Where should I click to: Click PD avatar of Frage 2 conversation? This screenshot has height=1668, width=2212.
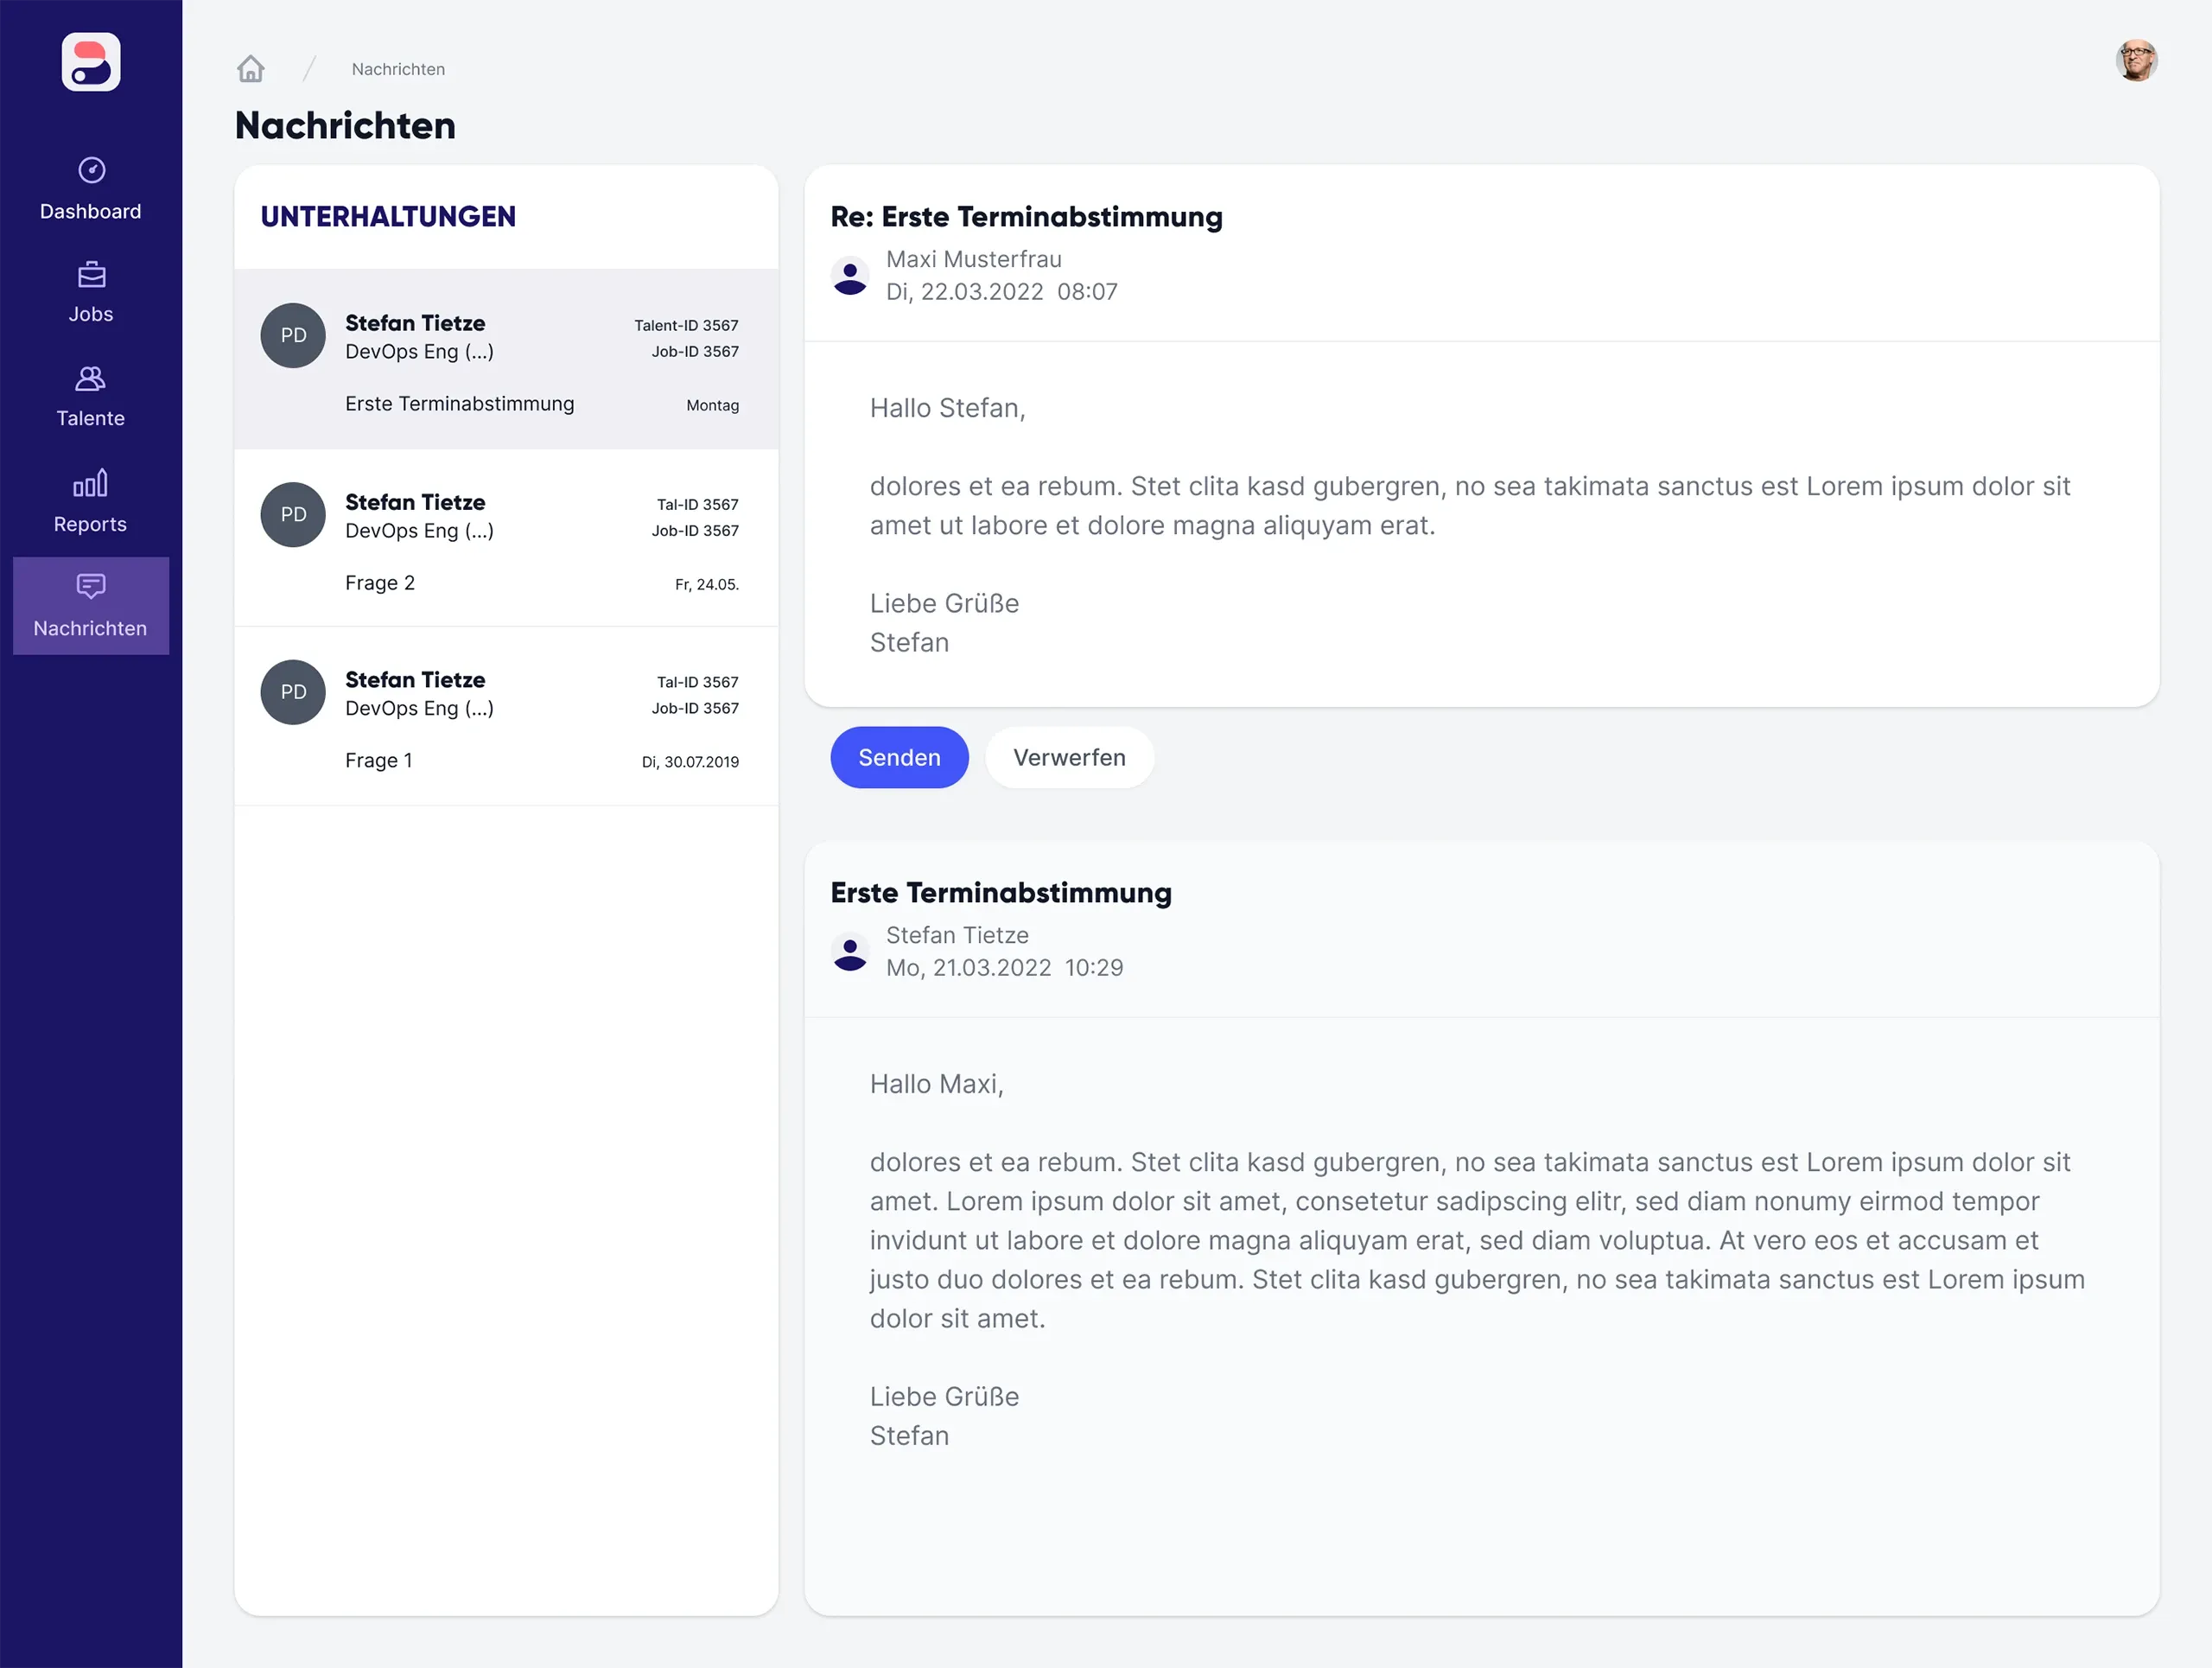click(x=293, y=515)
